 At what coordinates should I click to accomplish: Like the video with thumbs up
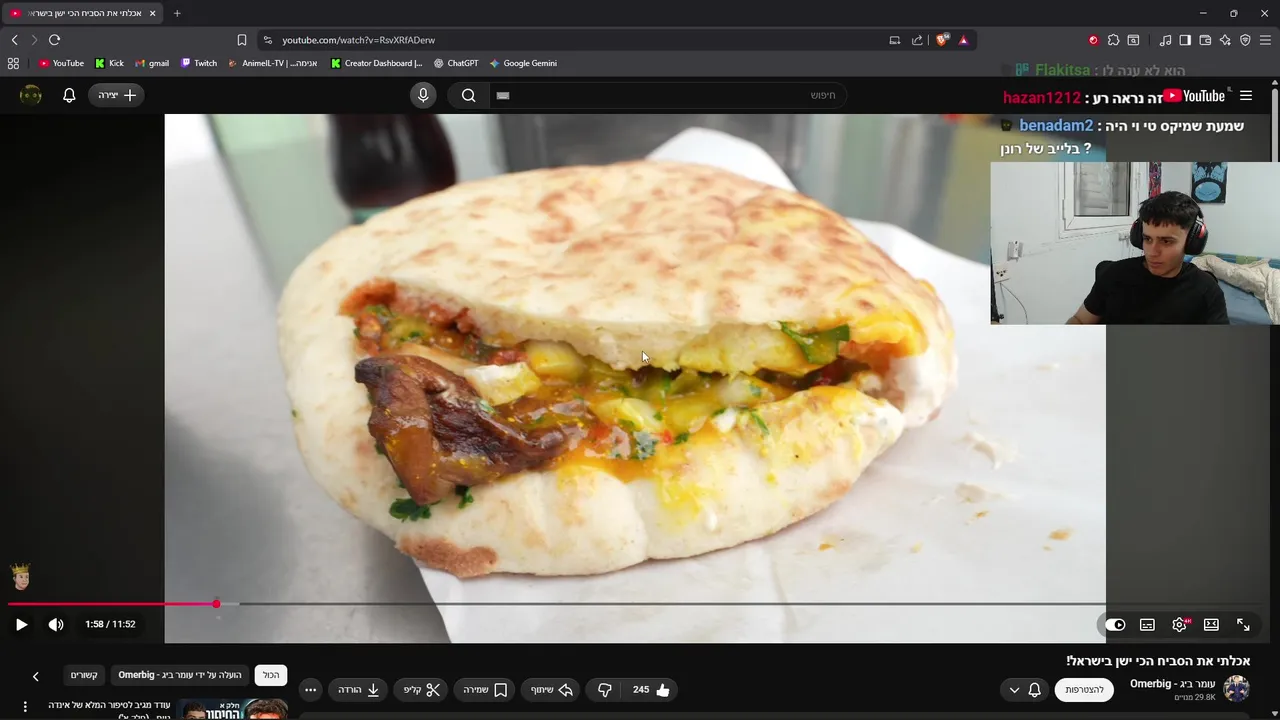652,690
